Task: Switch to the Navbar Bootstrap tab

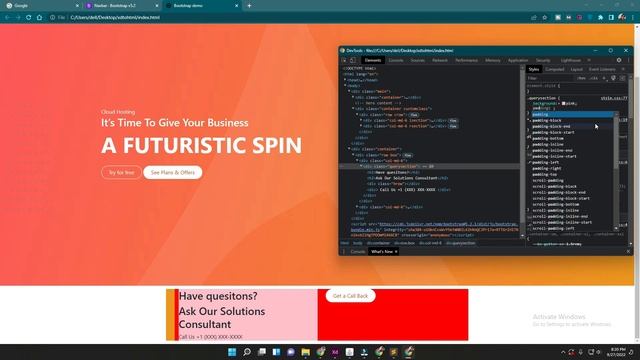Action: (122, 6)
